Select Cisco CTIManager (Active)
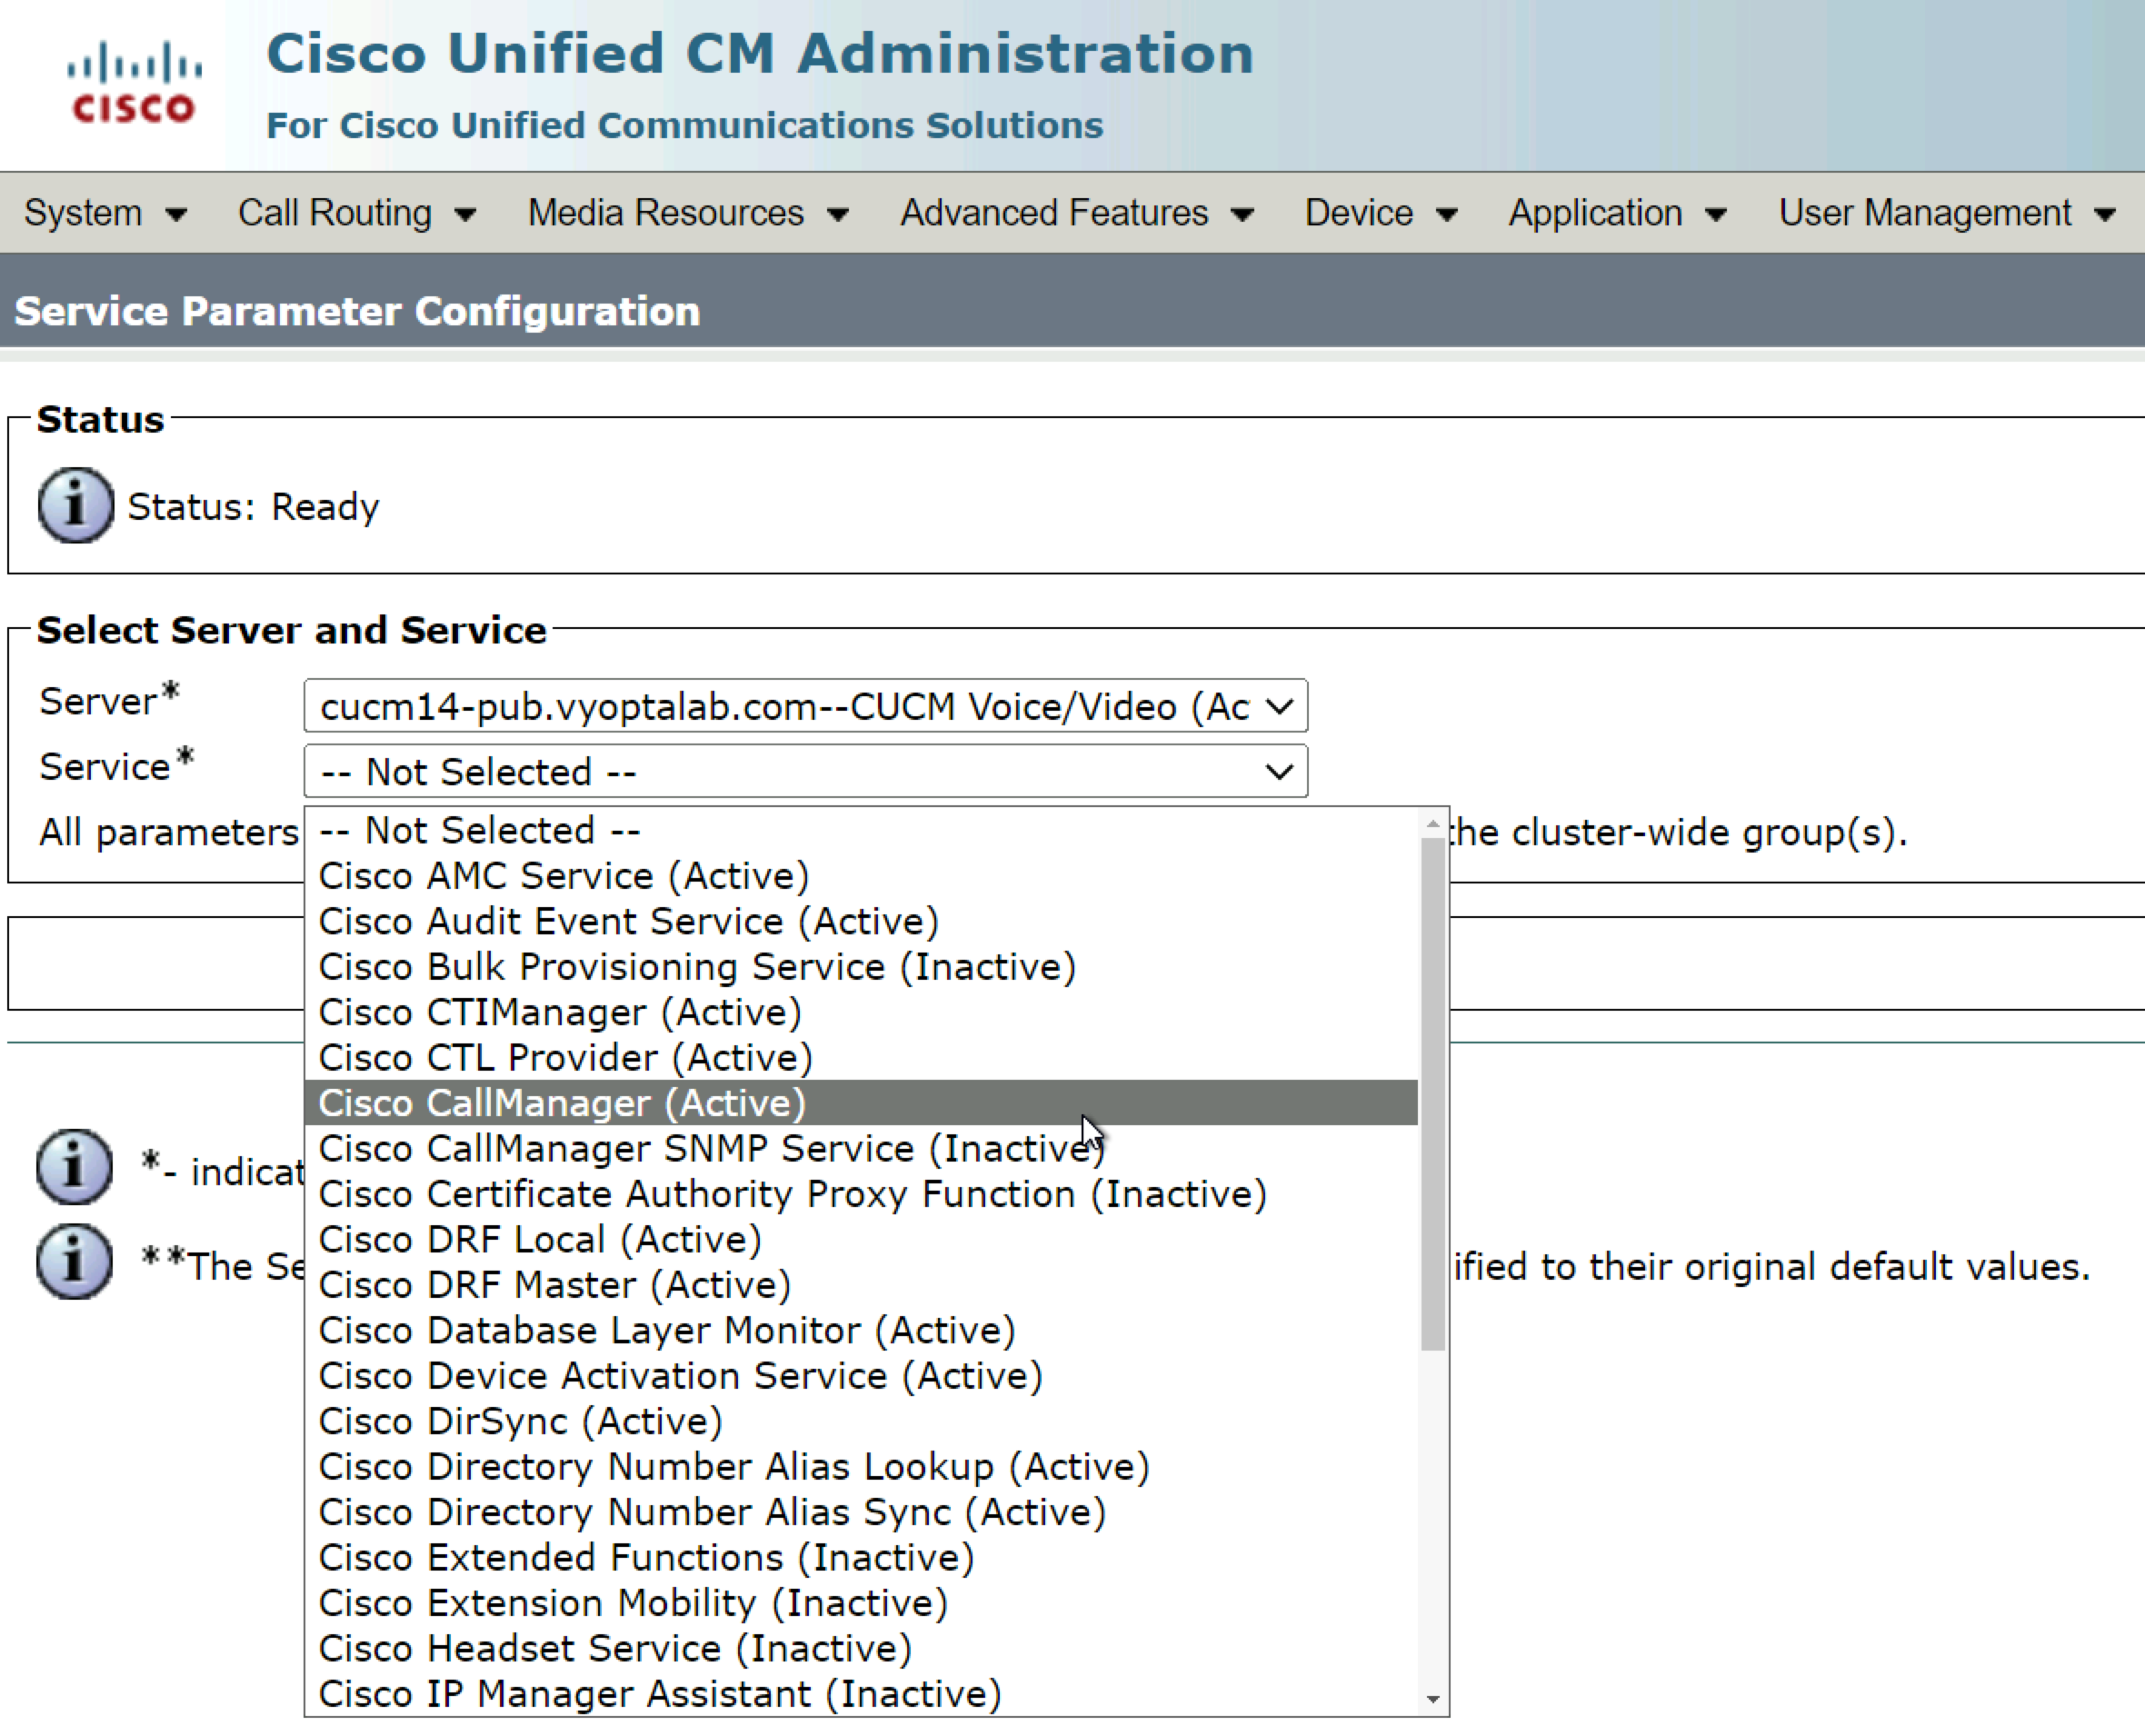 (x=861, y=1012)
